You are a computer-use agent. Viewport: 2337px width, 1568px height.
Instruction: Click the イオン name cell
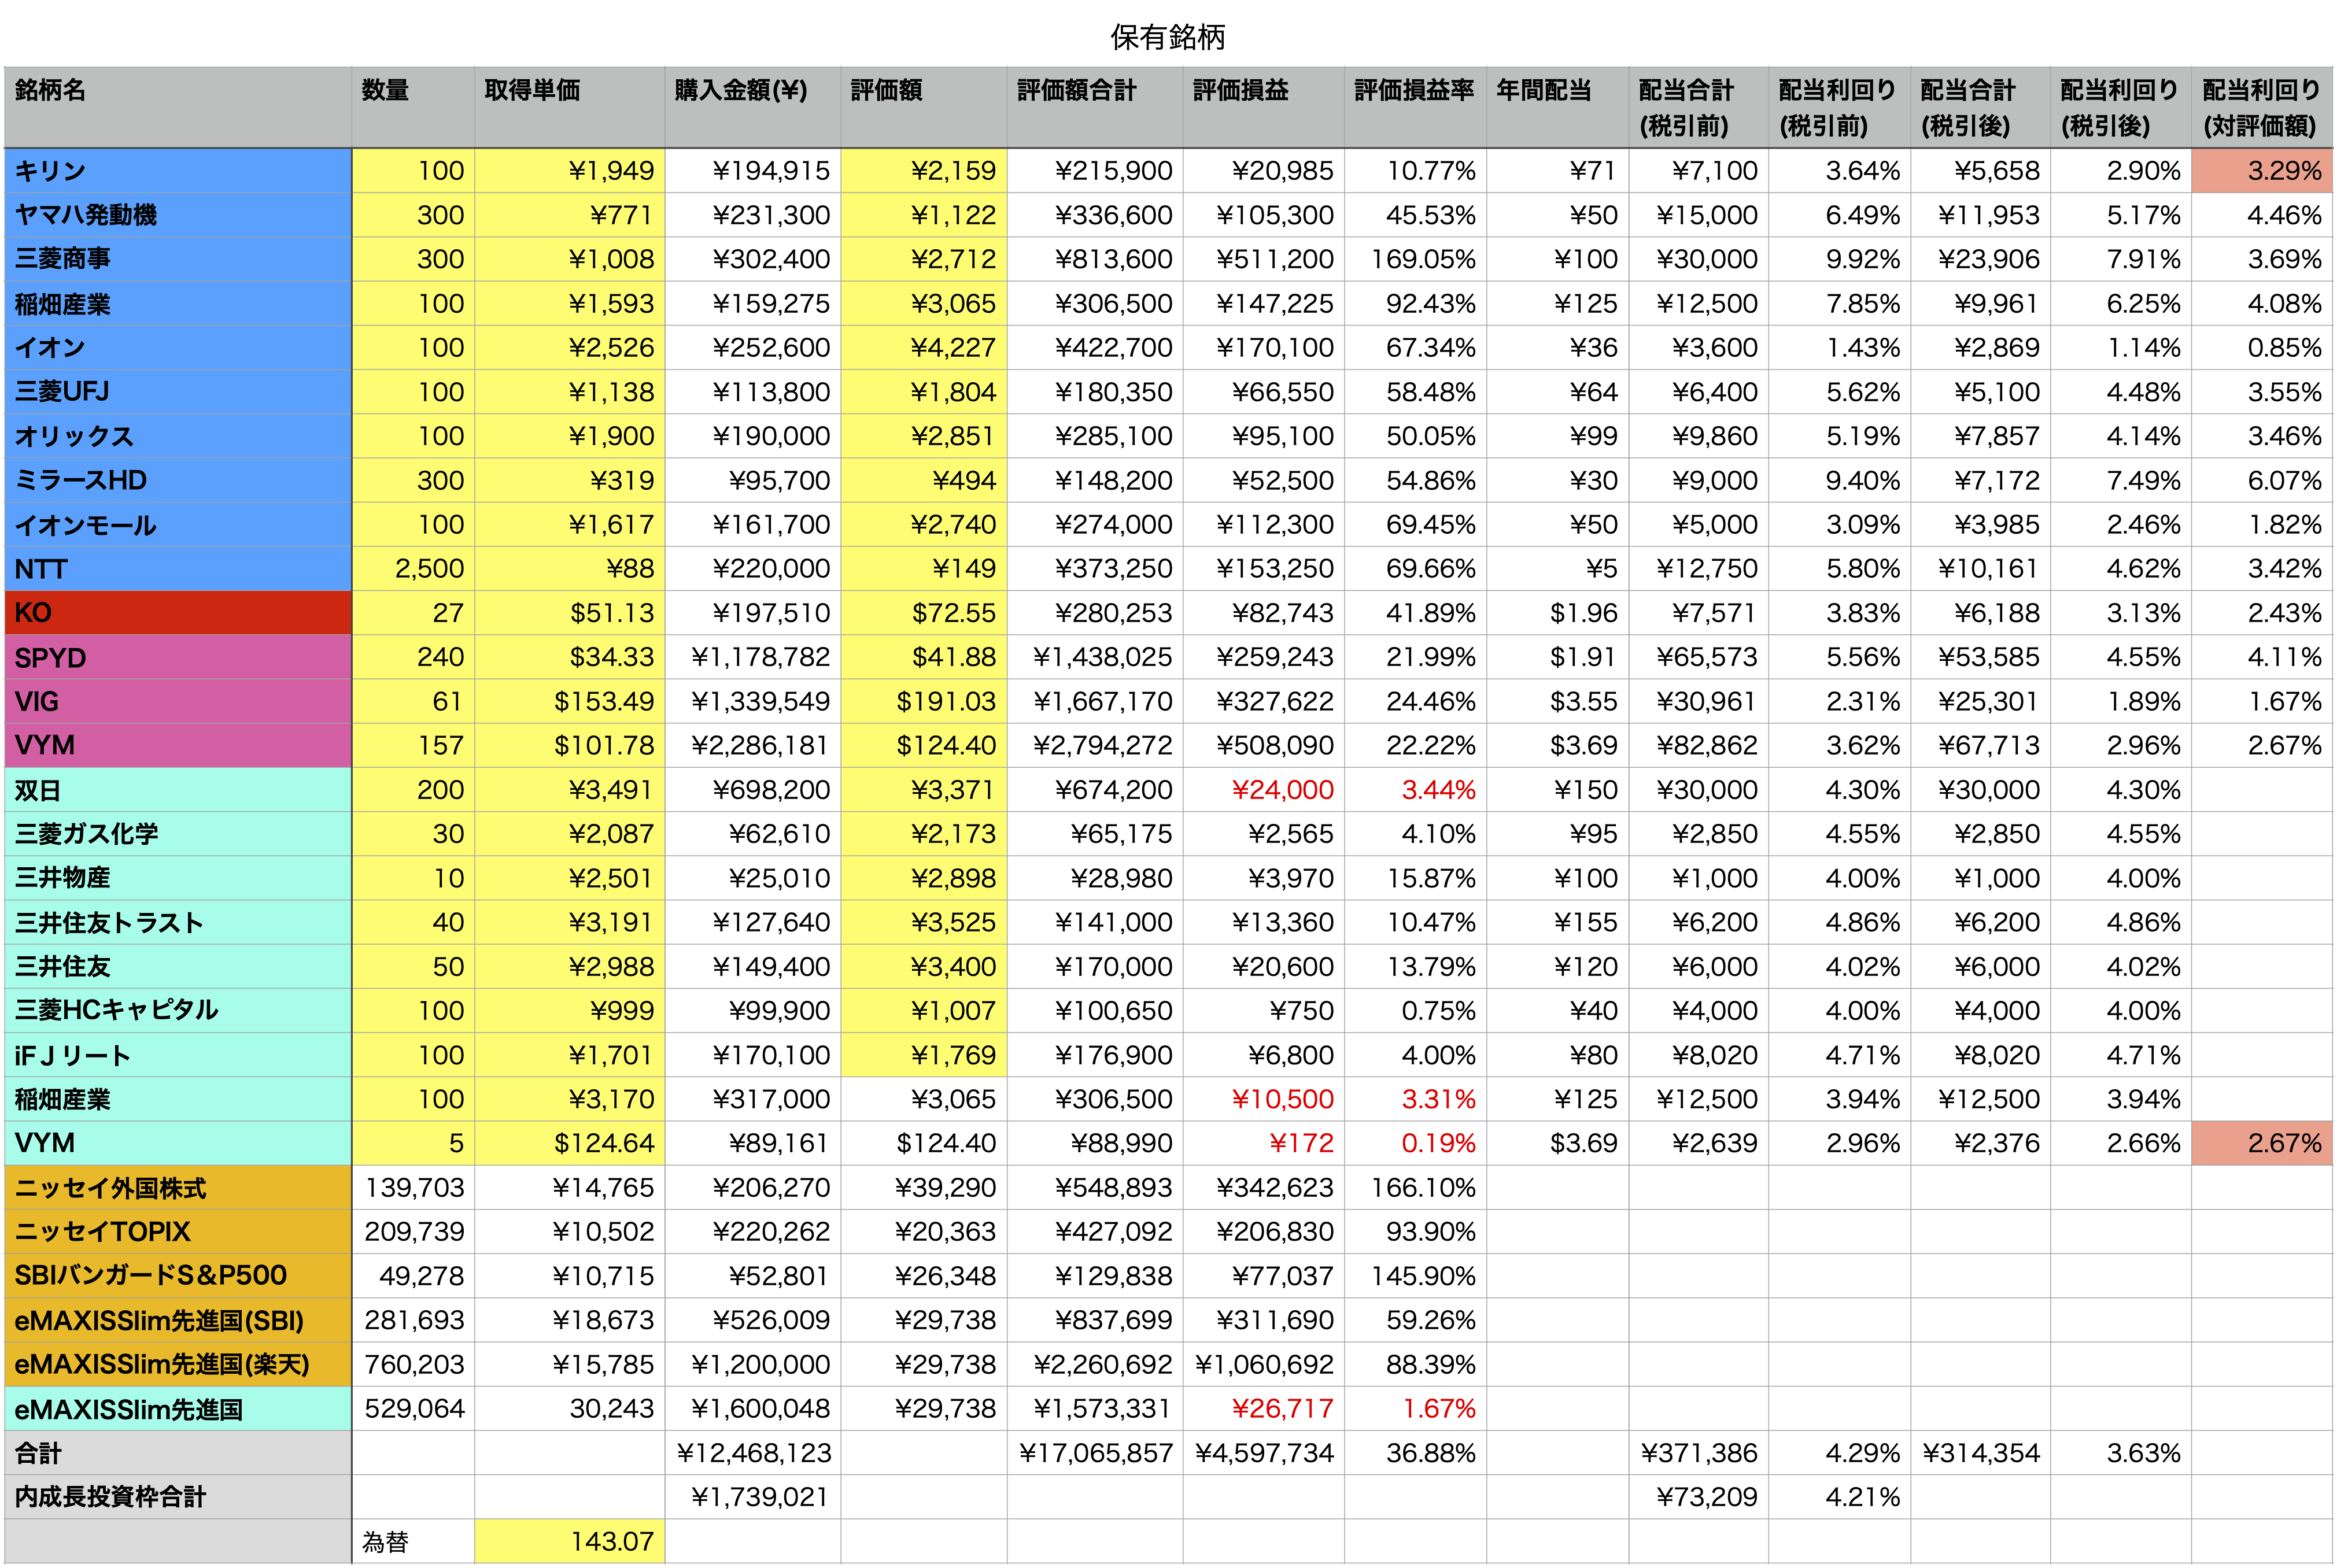(x=178, y=348)
